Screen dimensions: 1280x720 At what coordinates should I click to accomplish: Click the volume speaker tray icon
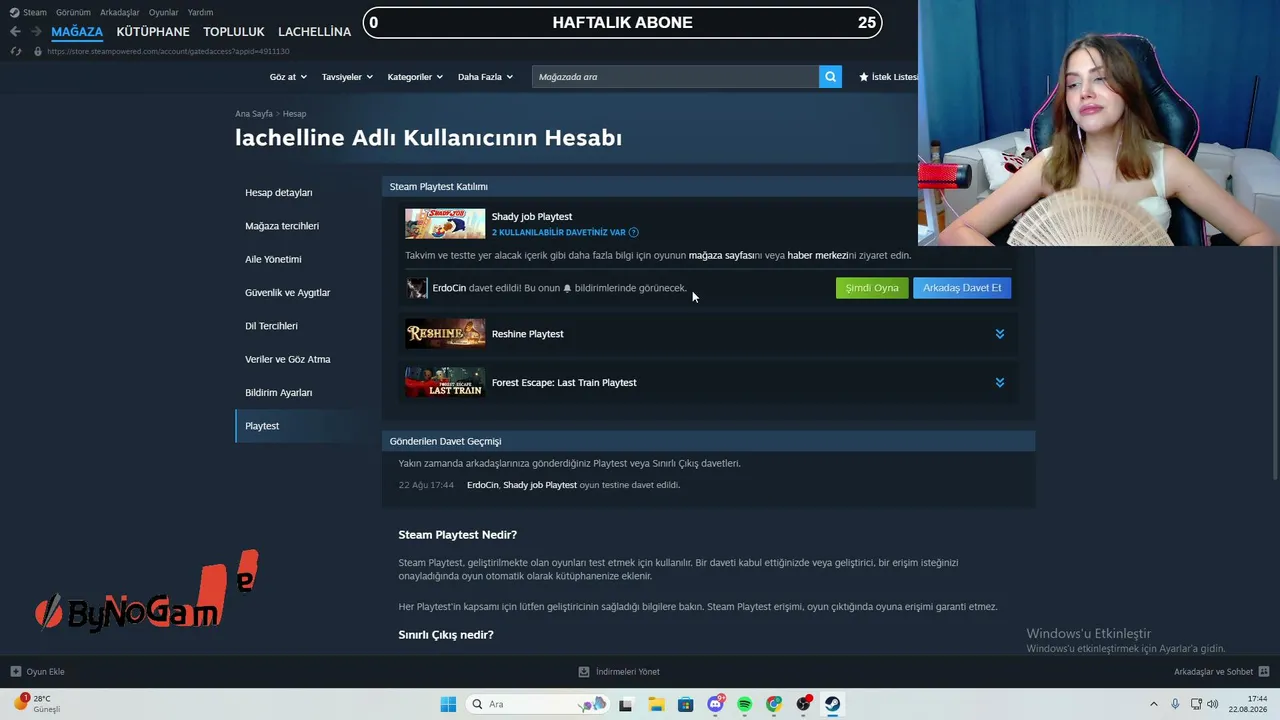1213,704
